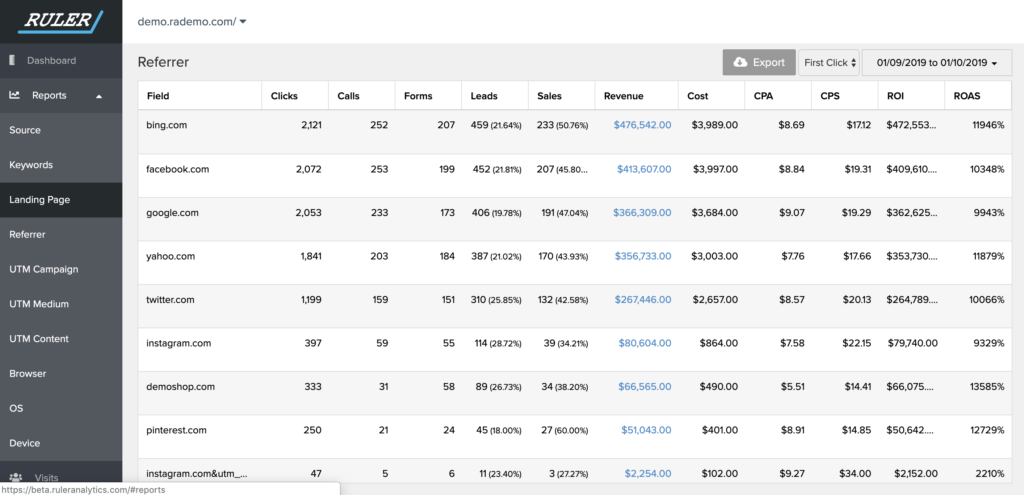Click the Reports chart icon
This screenshot has height=495, width=1024.
tap(14, 95)
